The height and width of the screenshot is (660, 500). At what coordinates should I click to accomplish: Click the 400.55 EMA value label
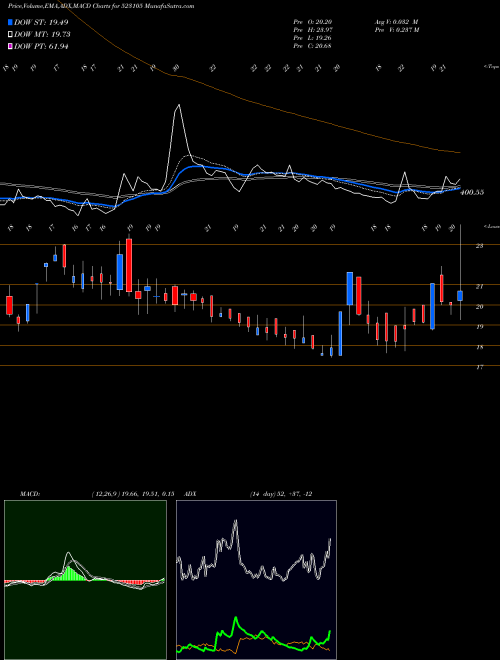pyautogui.click(x=472, y=192)
